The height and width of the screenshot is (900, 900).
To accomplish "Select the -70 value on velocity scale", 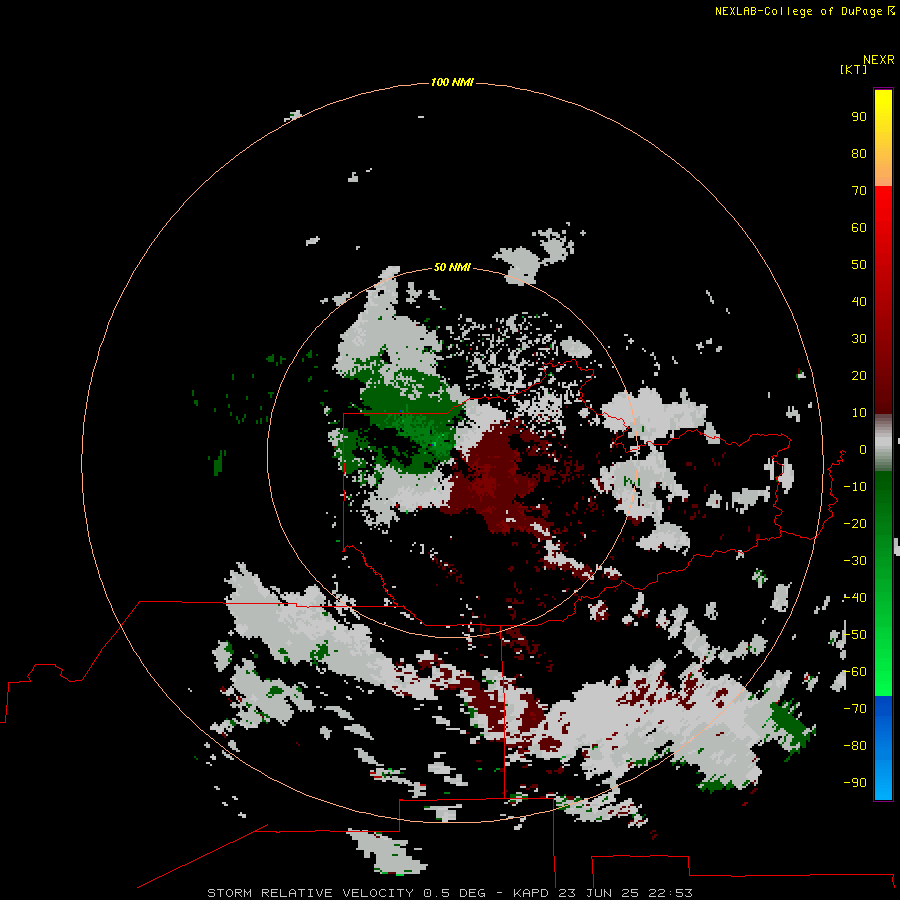I will coord(855,709).
